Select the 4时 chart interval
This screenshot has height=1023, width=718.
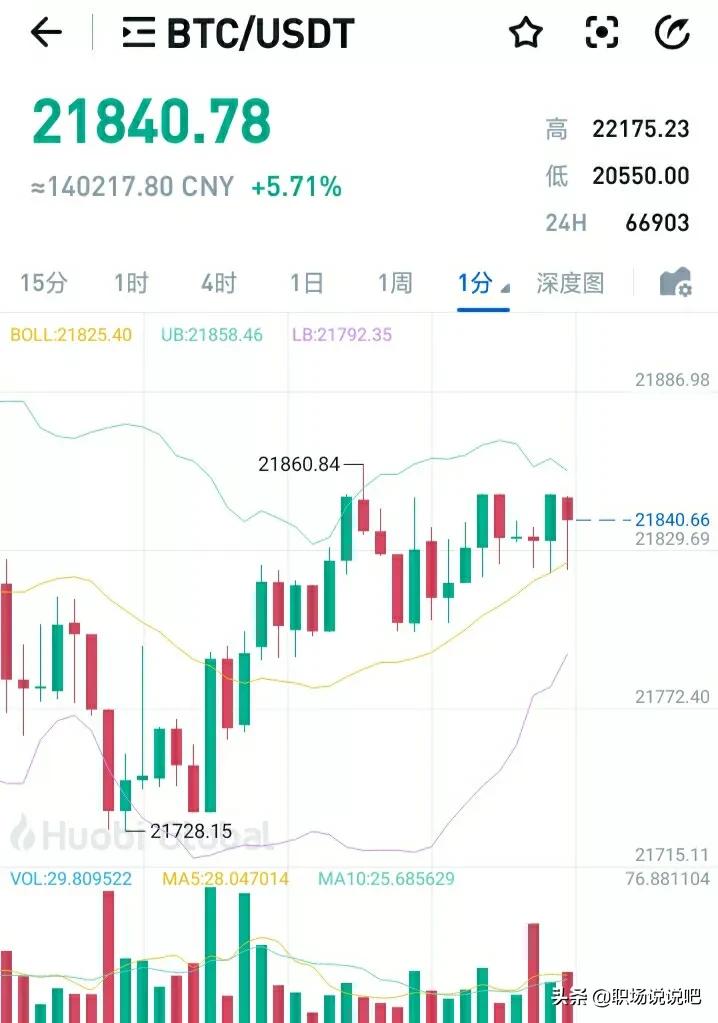(218, 283)
